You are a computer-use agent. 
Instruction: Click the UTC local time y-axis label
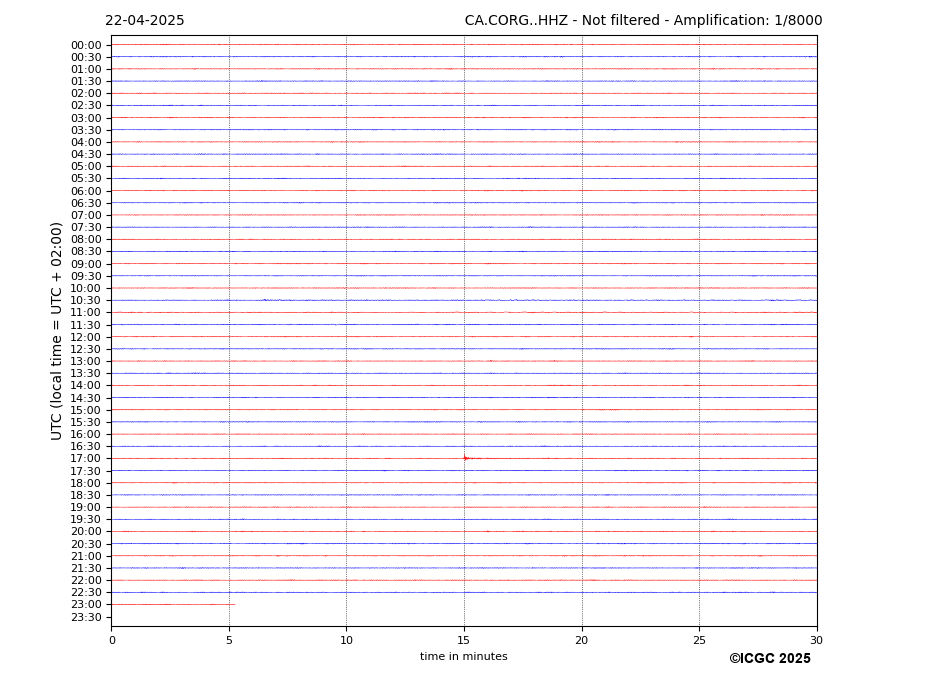[58, 331]
